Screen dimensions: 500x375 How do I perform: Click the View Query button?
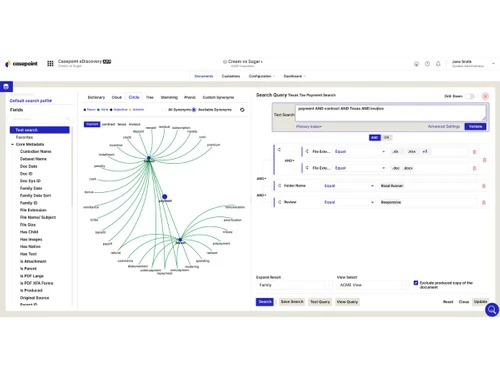click(347, 302)
